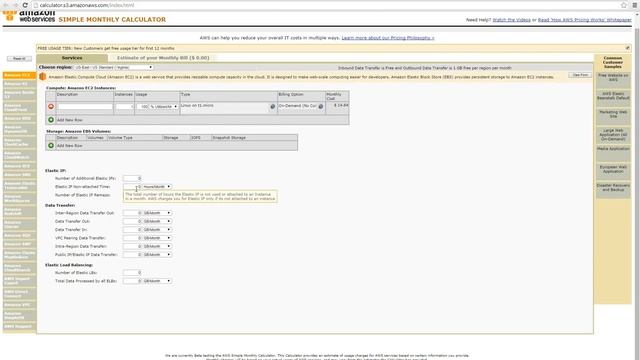
Task: Select AWS Support in the service sidebar
Action: (19, 327)
